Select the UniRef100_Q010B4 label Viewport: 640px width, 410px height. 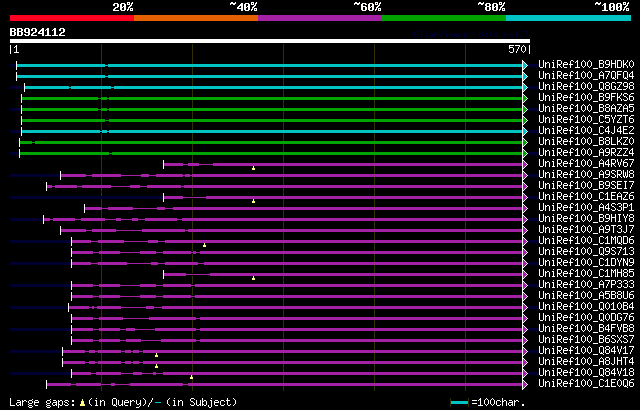[x=586, y=307]
